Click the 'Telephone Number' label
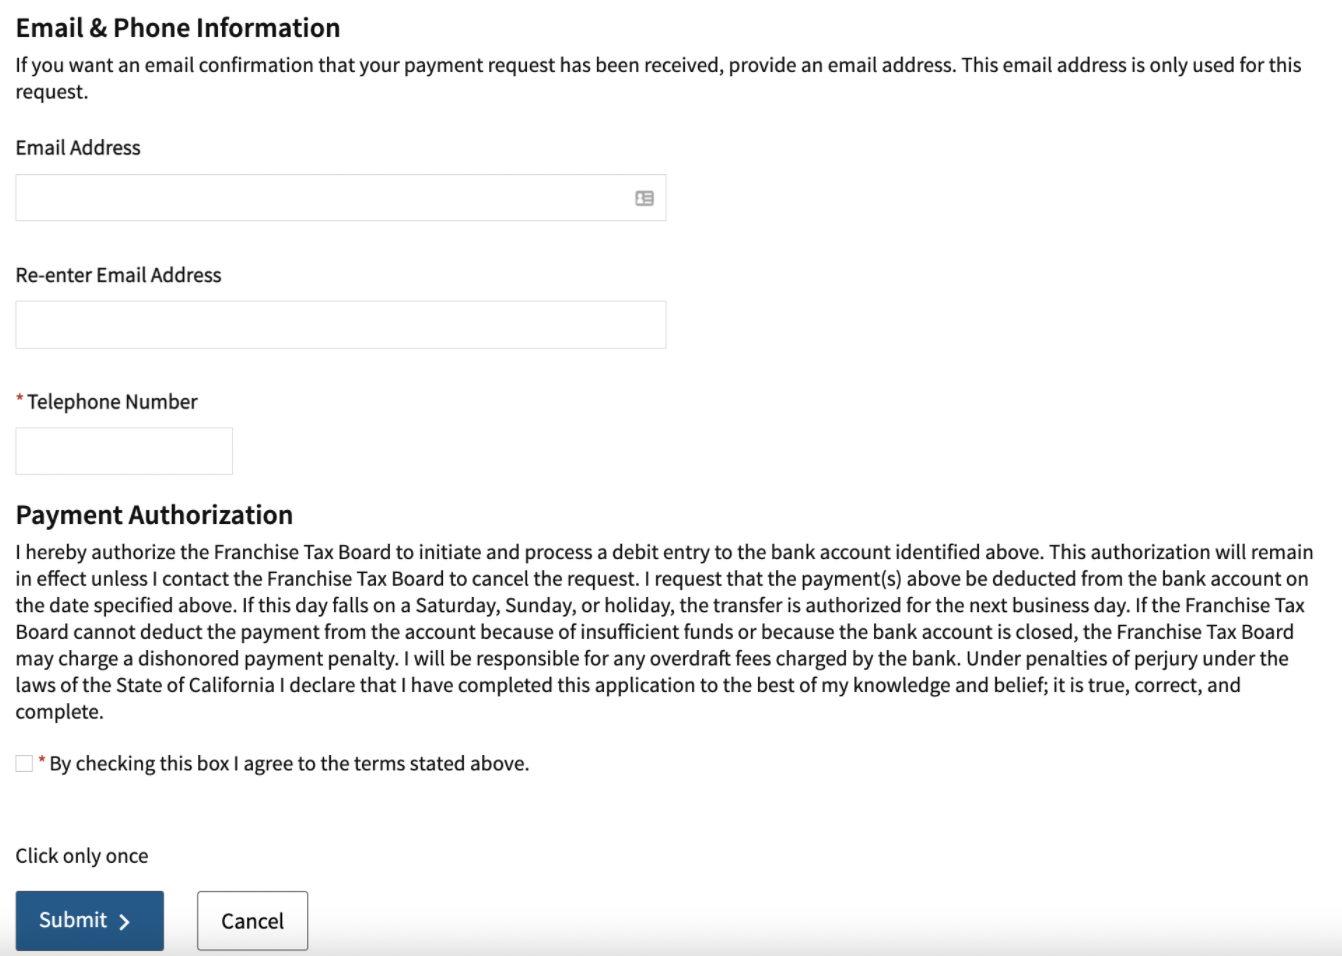 112,402
